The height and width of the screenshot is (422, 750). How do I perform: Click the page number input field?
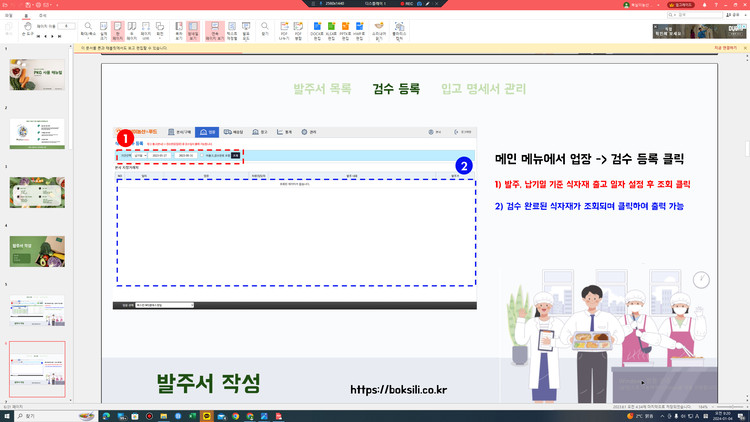pyautogui.click(x=66, y=26)
